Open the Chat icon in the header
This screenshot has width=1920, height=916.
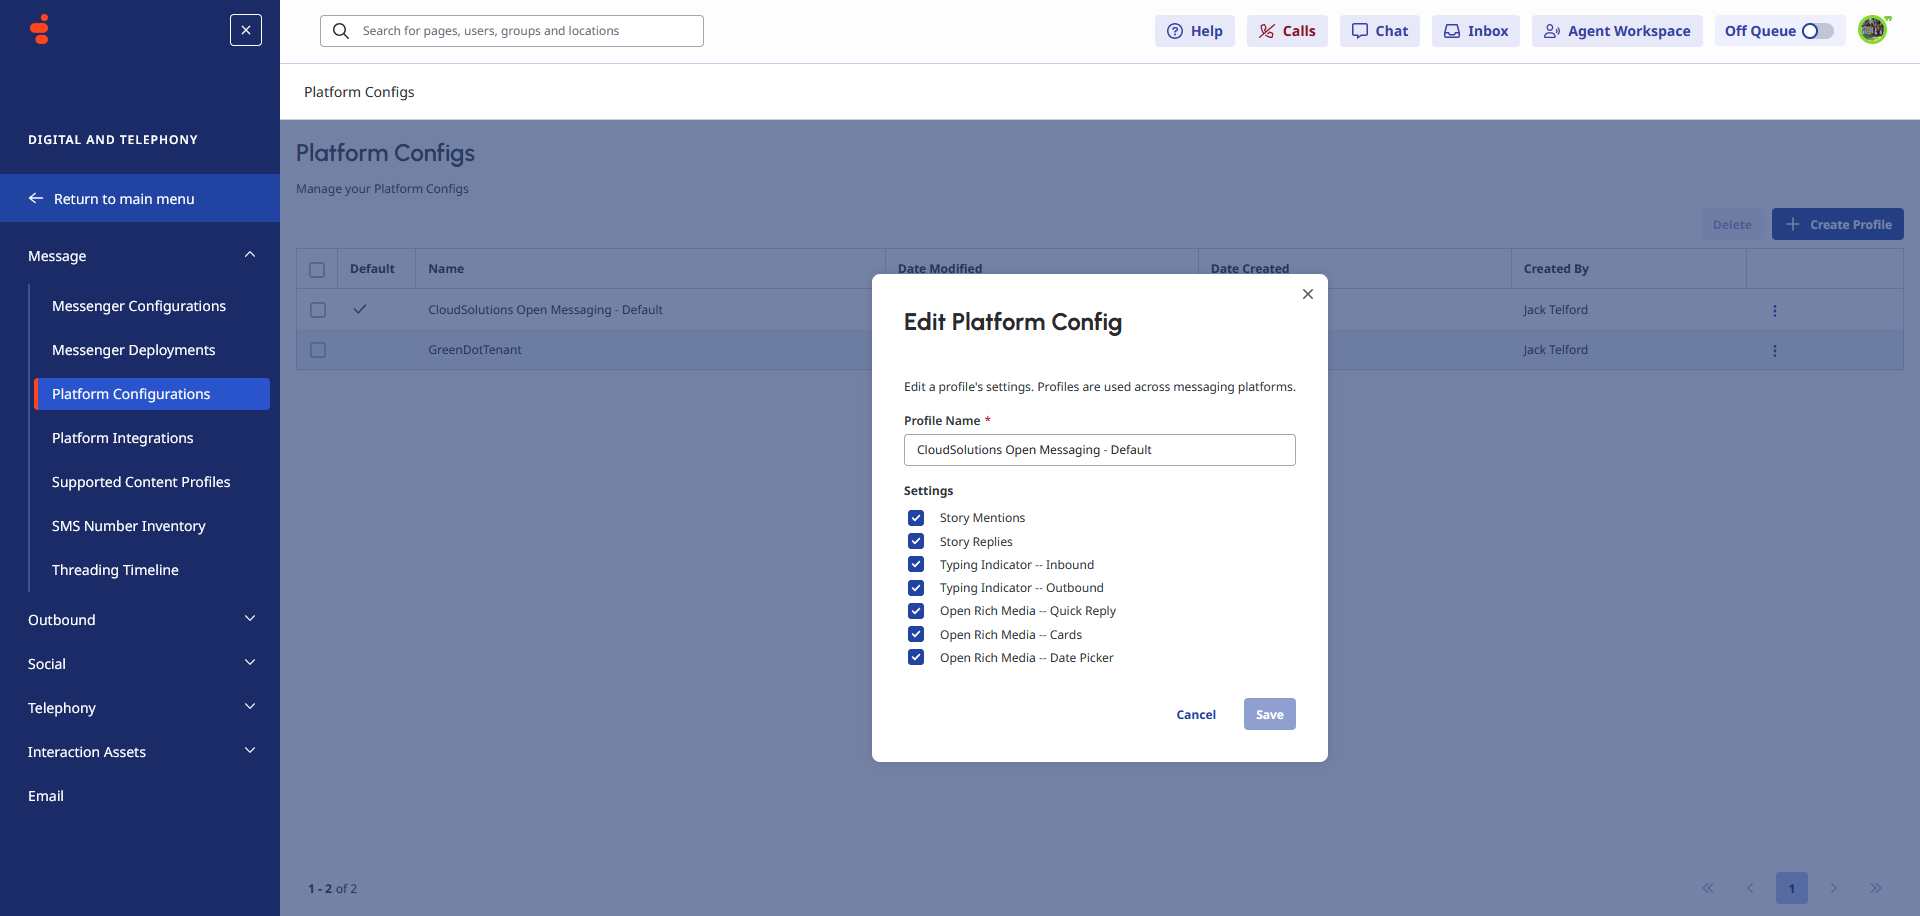click(x=1379, y=31)
